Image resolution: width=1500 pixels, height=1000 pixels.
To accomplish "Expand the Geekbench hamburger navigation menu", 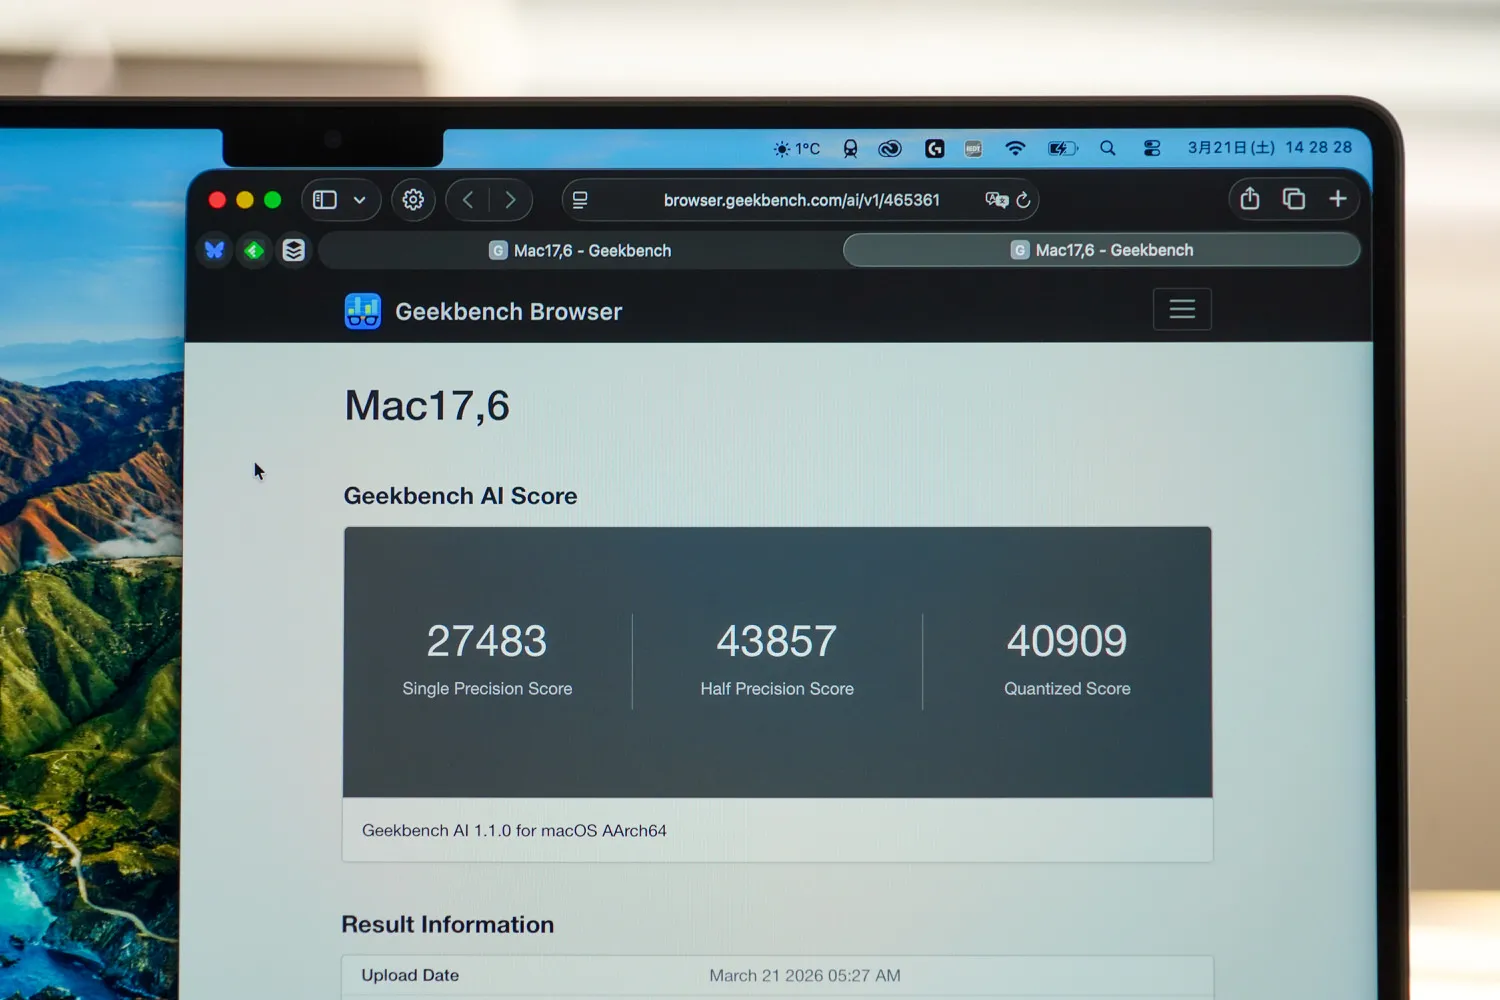I will click(x=1182, y=309).
